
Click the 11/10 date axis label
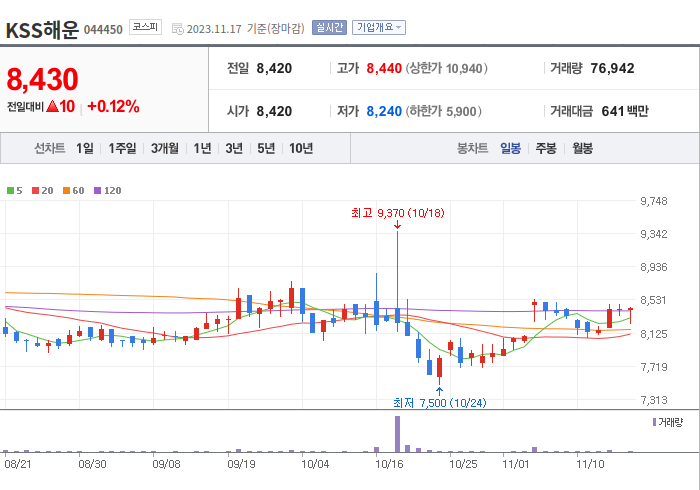click(590, 464)
